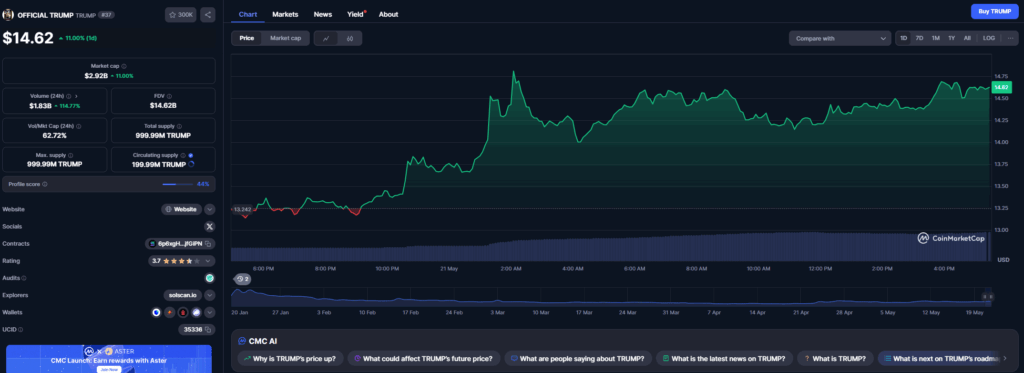Image resolution: width=1024 pixels, height=373 pixels.
Task: Switch chart to candlestick view icon
Action: 350,39
